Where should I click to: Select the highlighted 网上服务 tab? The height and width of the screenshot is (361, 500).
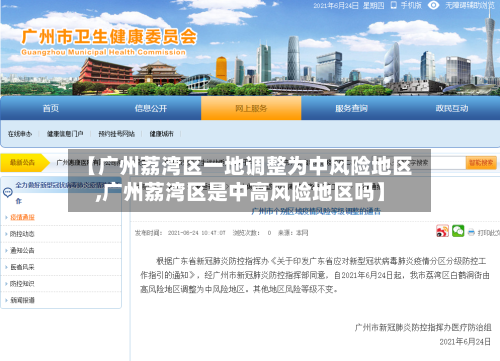(x=251, y=108)
